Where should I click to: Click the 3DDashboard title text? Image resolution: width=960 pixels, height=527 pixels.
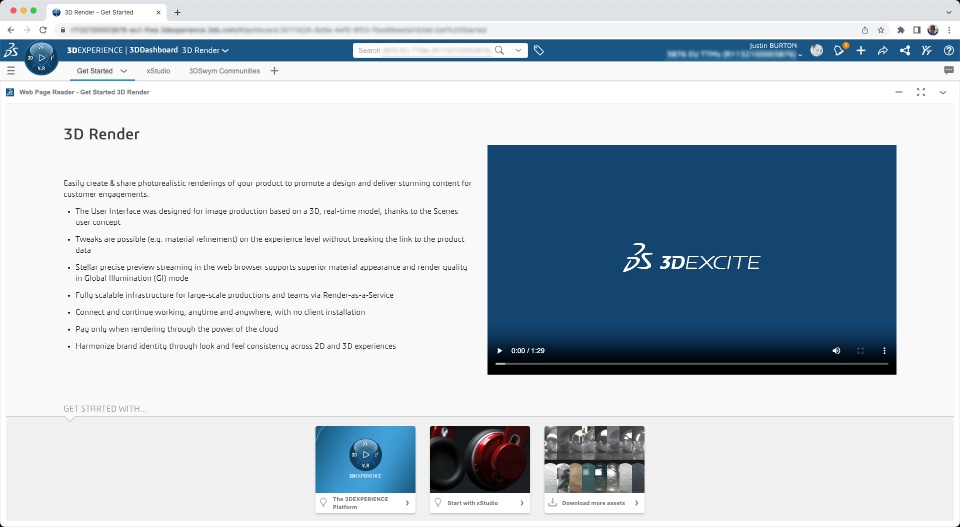pos(153,50)
